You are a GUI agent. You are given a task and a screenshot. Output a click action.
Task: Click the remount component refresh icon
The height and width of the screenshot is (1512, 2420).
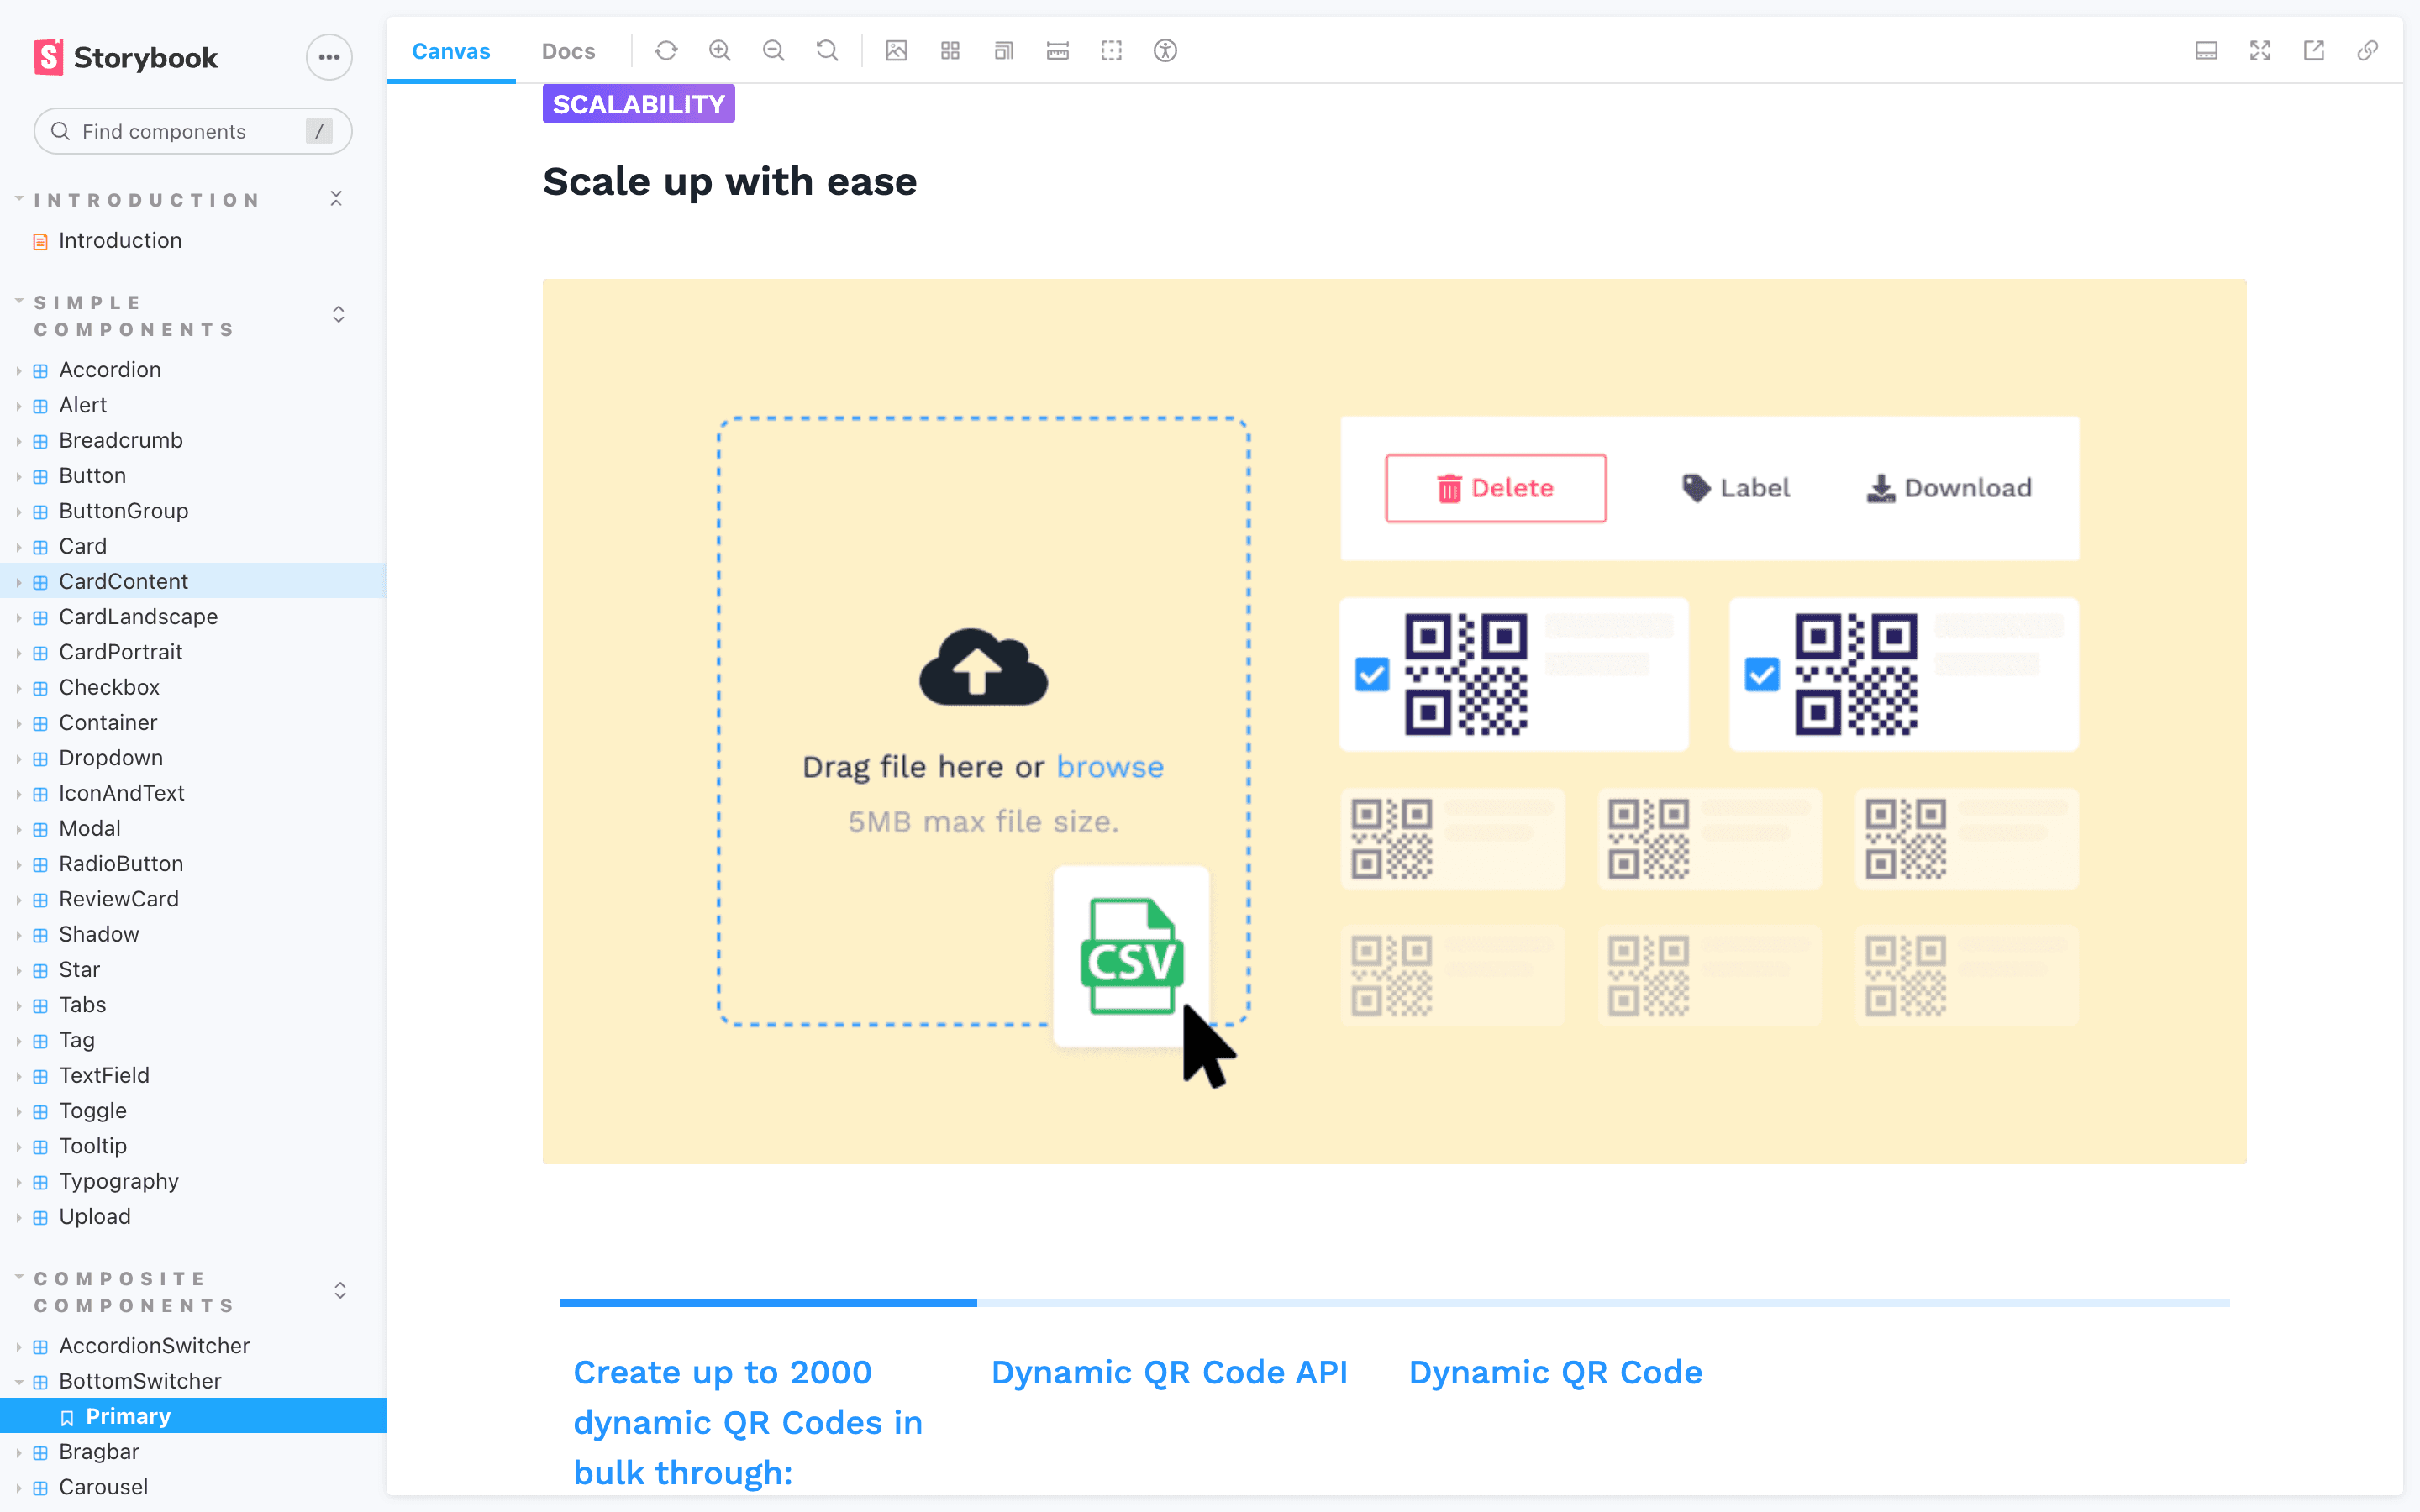point(666,51)
